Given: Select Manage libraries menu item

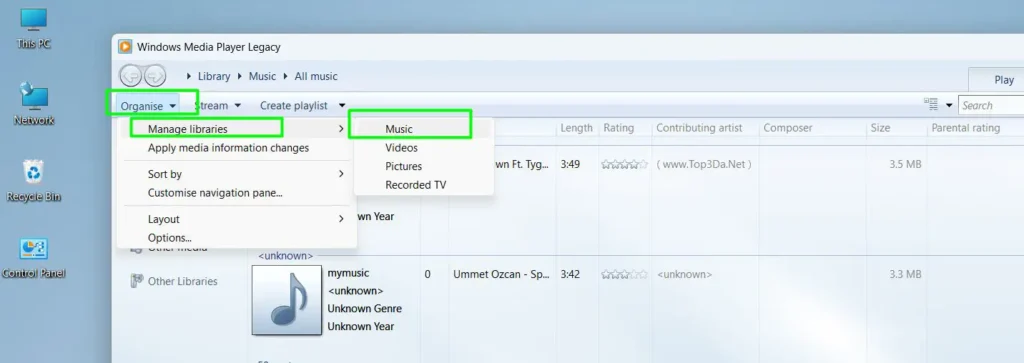Looking at the screenshot, I should pyautogui.click(x=238, y=129).
